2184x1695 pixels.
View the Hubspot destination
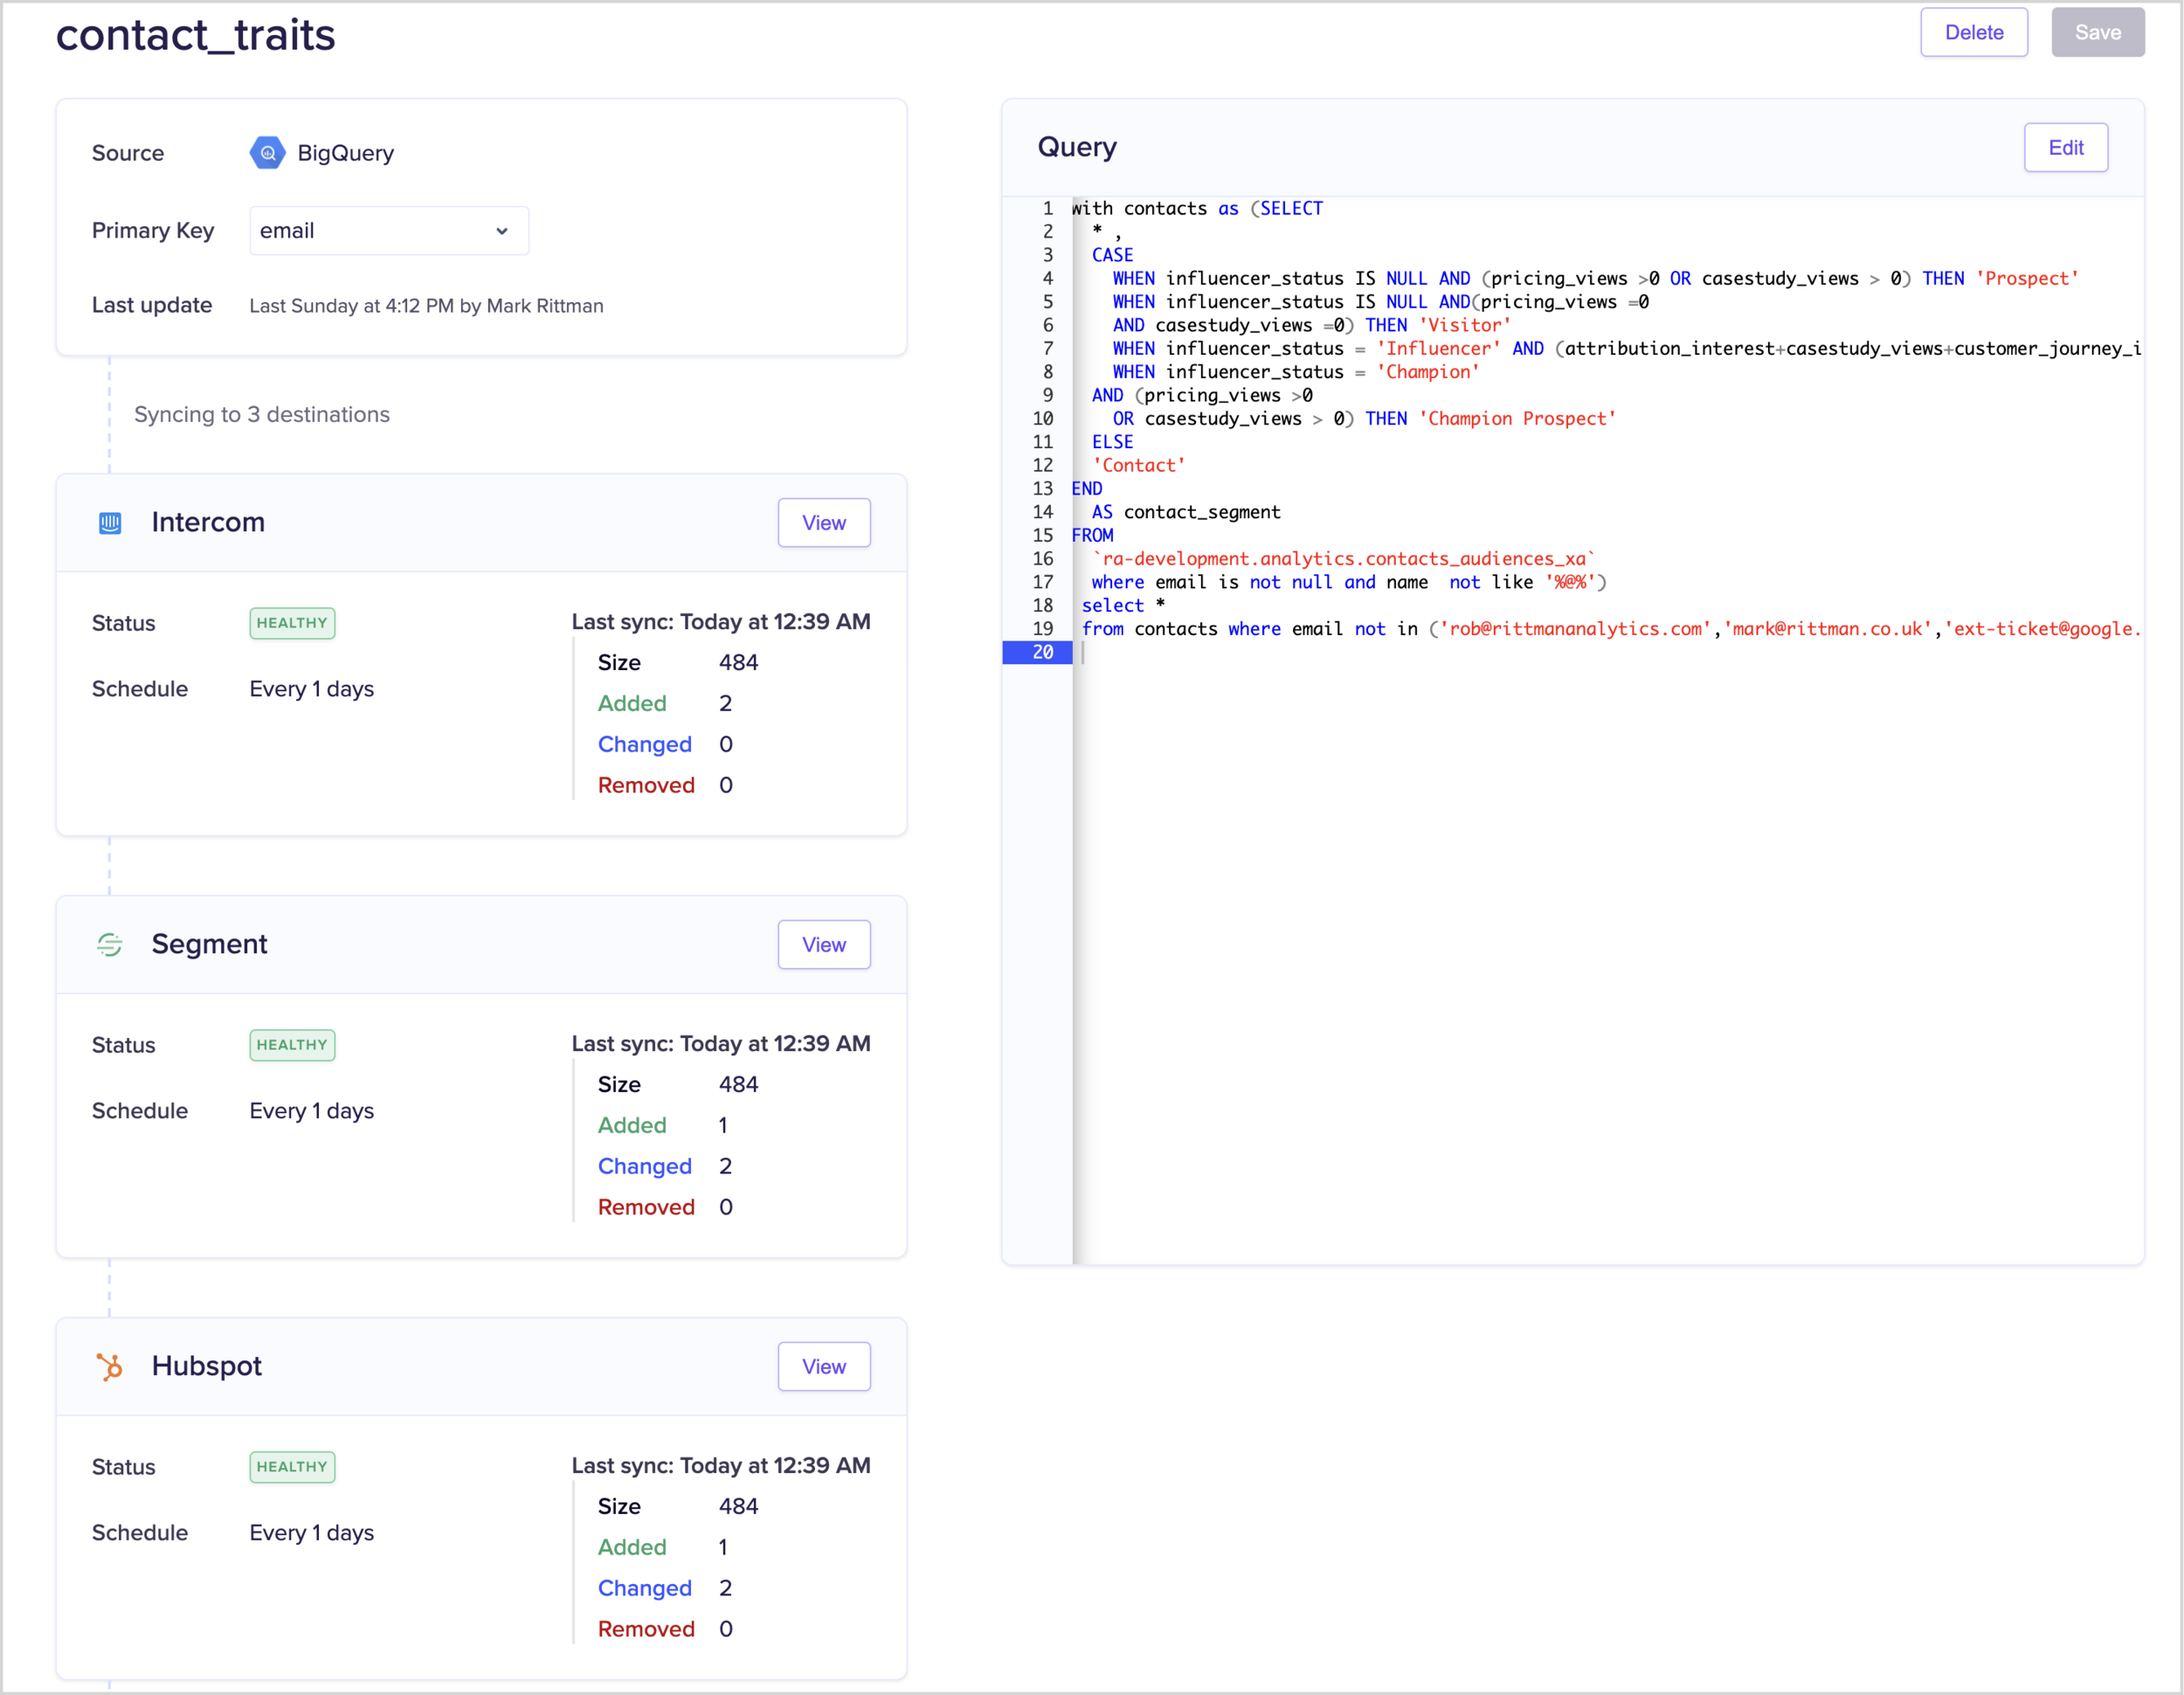click(x=823, y=1366)
